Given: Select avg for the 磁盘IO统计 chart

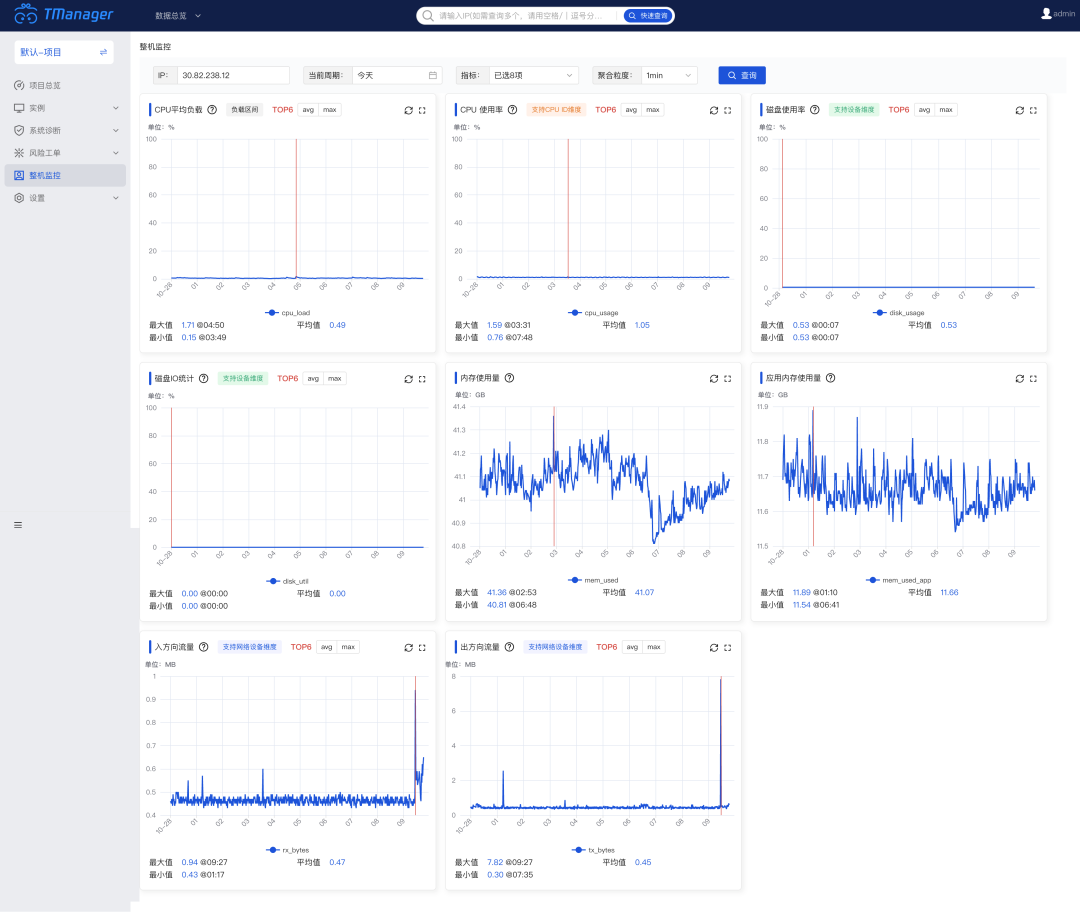Looking at the screenshot, I should 313,379.
